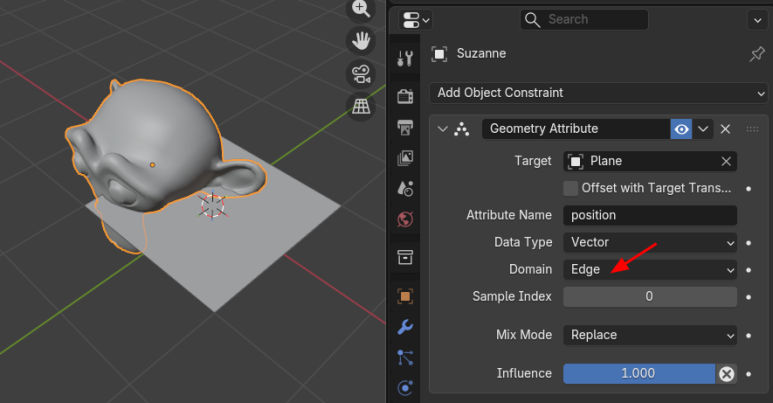The height and width of the screenshot is (403, 773).
Task: Click the Influence slider
Action: [639, 373]
